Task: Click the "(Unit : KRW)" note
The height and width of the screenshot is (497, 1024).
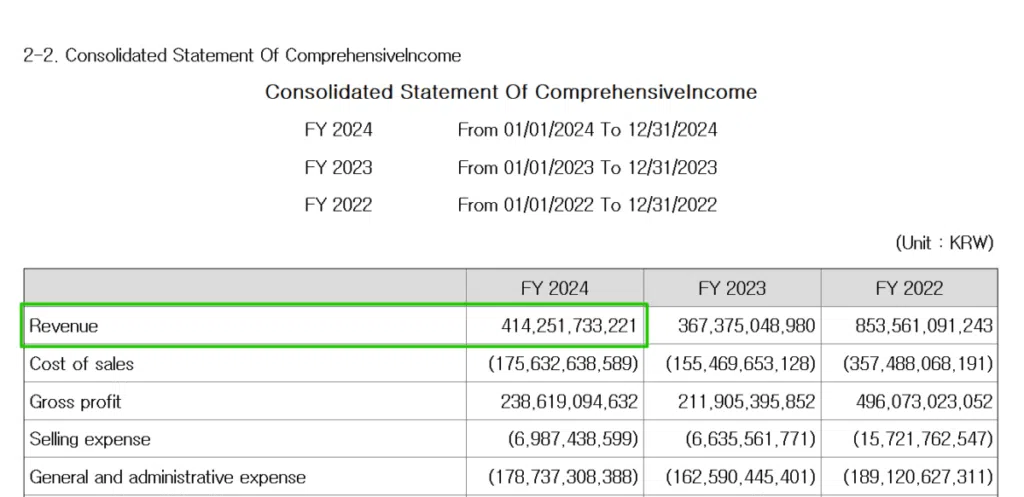Action: [945, 243]
